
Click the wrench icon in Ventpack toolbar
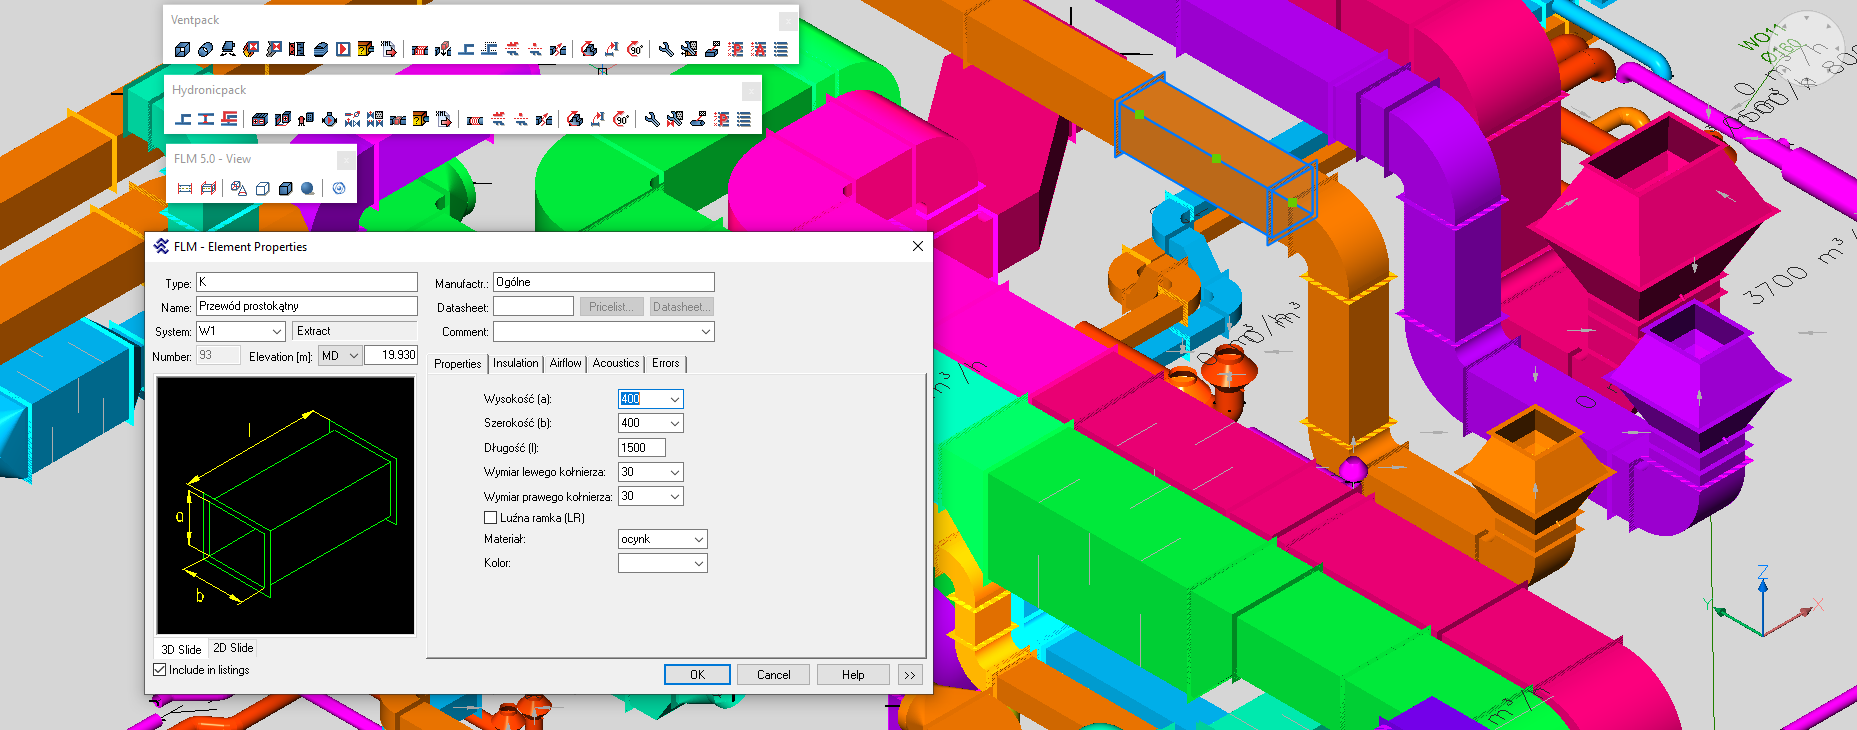pyautogui.click(x=666, y=49)
